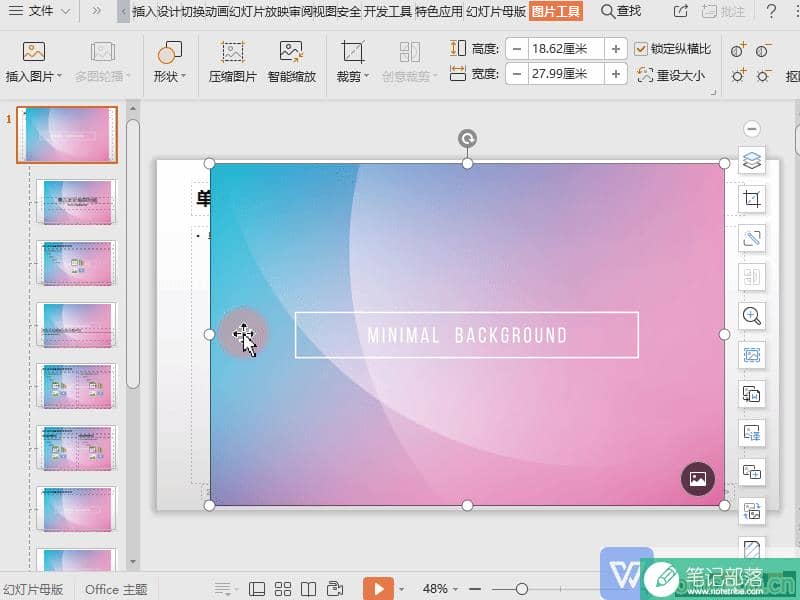Click the 查找 search button
This screenshot has height=600, width=800.
click(621, 11)
